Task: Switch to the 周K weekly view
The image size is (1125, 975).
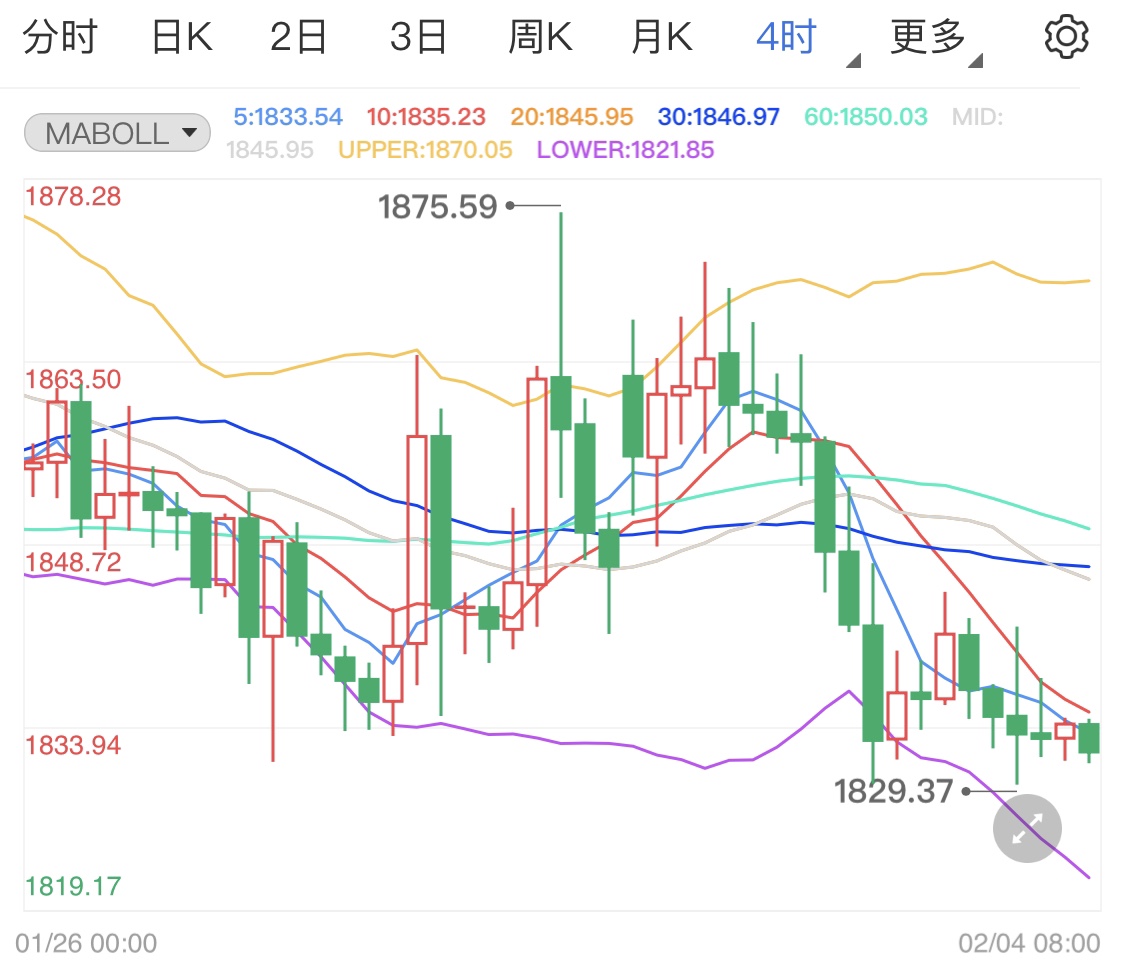Action: click(539, 35)
